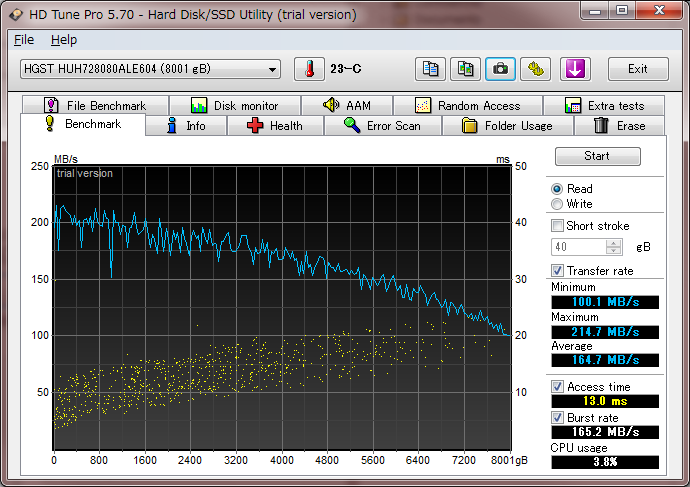Open the File menu
690x487 pixels.
coord(24,40)
